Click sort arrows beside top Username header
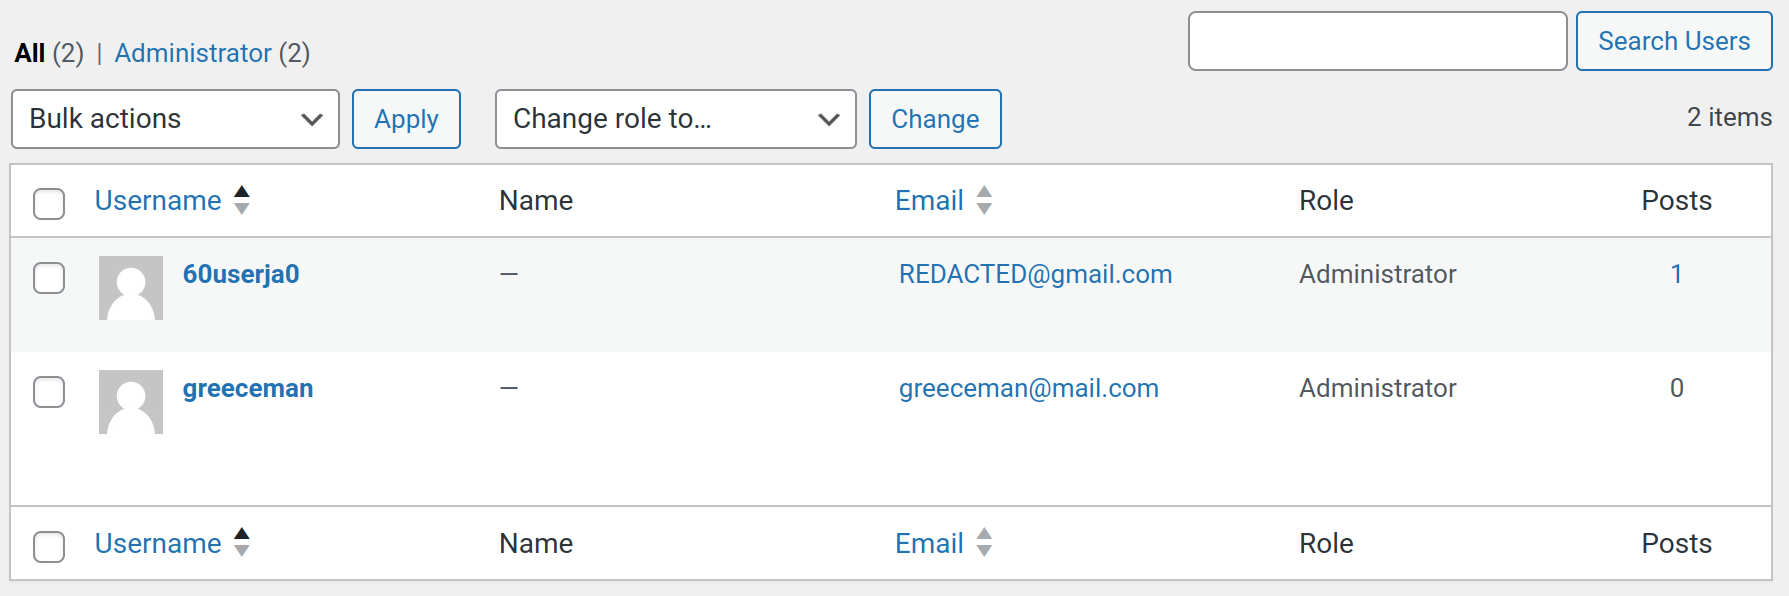This screenshot has height=596, width=1789. pyautogui.click(x=242, y=200)
